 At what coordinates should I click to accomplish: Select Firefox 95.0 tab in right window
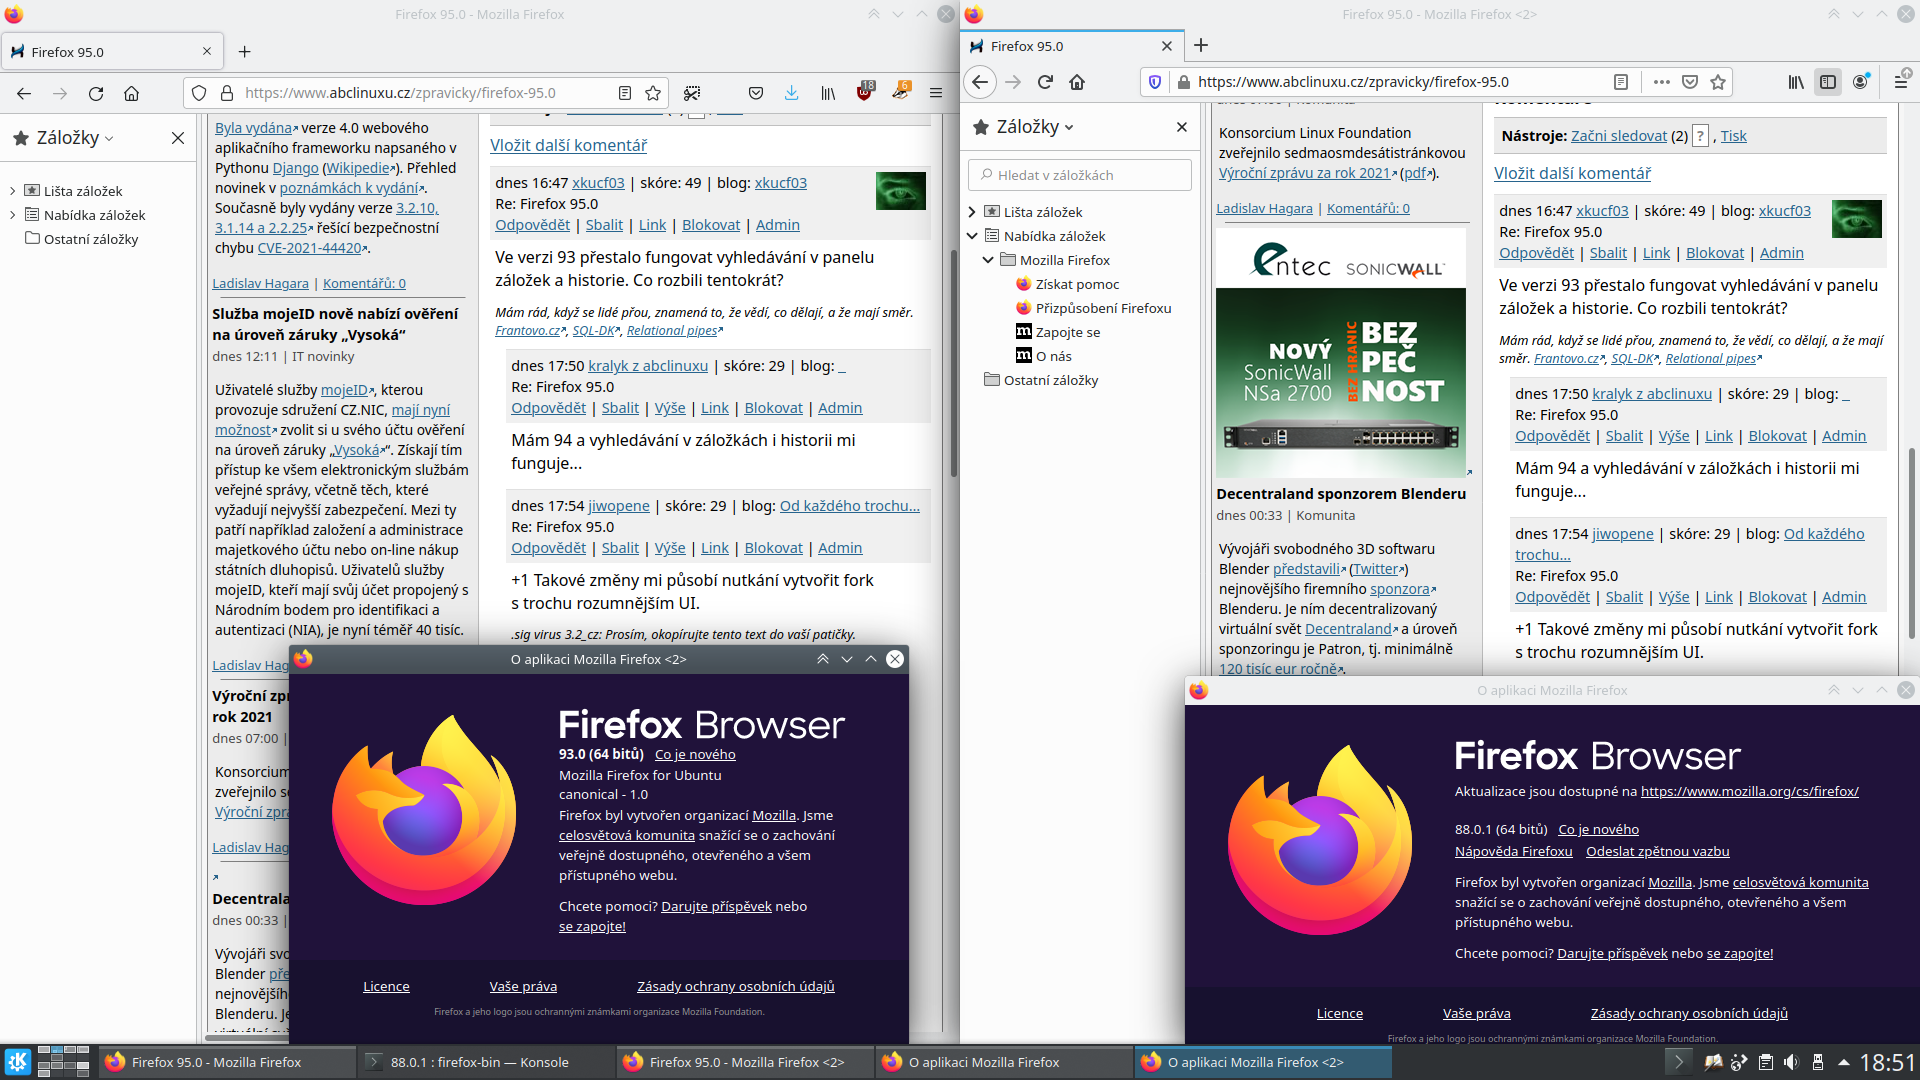[1071, 46]
